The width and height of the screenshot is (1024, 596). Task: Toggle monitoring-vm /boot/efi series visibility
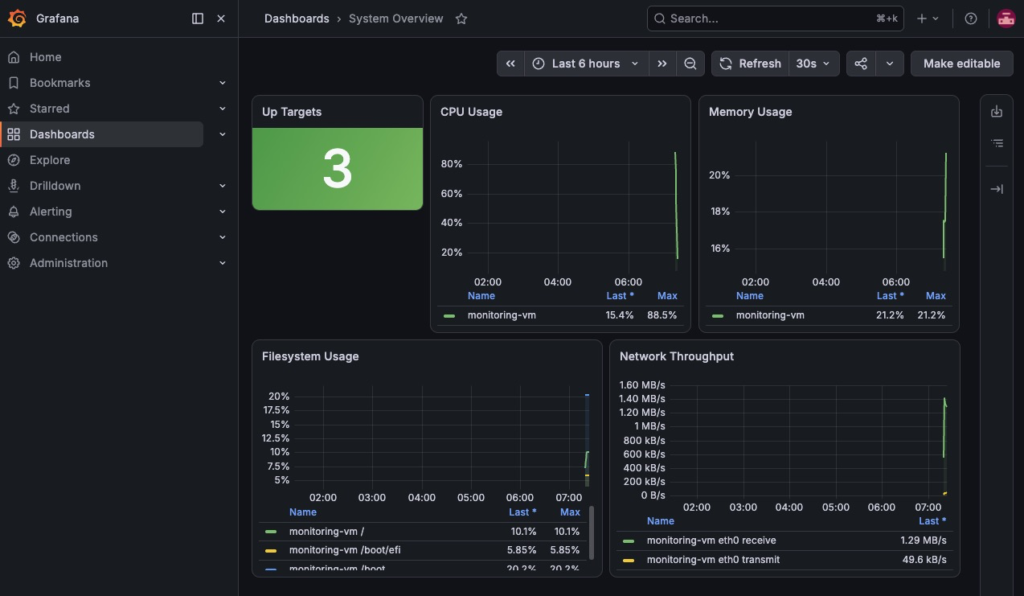coord(345,550)
